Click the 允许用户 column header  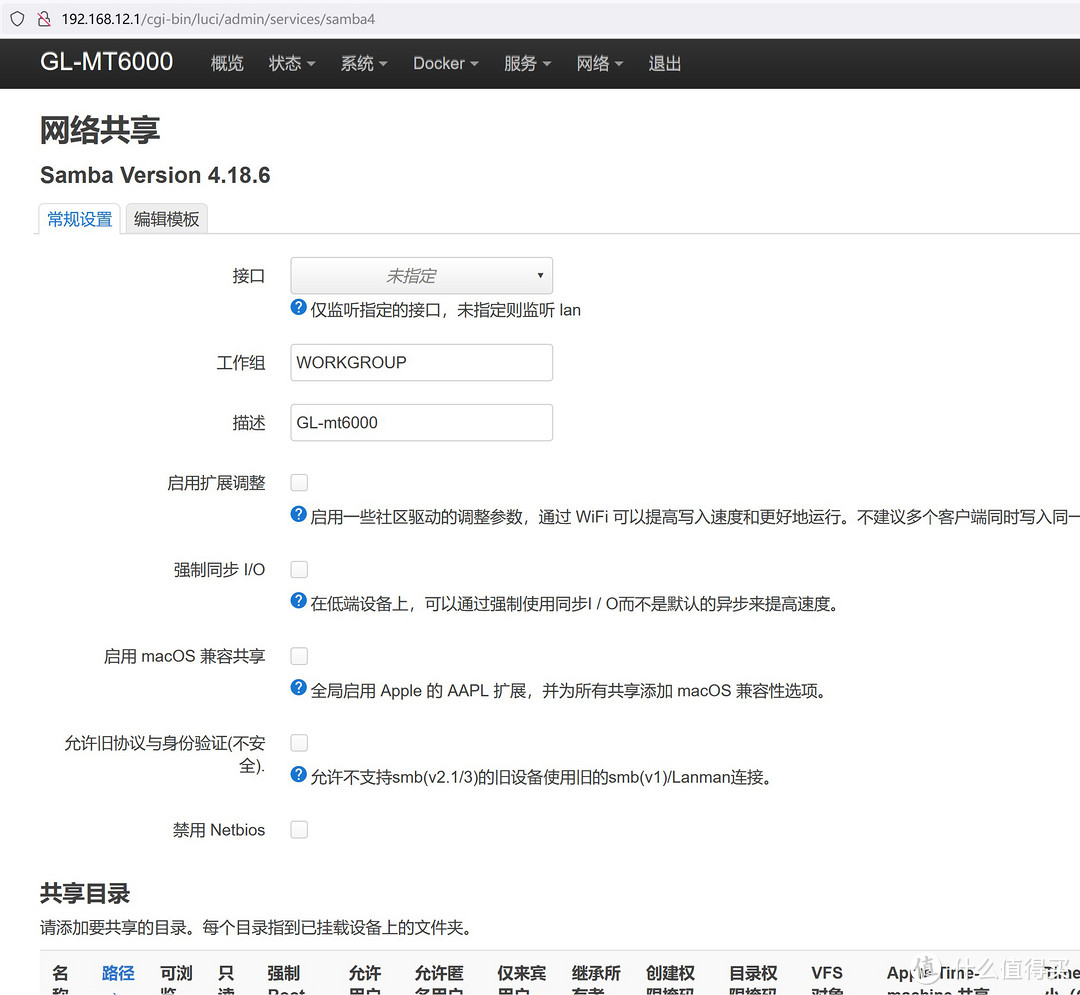364,979
